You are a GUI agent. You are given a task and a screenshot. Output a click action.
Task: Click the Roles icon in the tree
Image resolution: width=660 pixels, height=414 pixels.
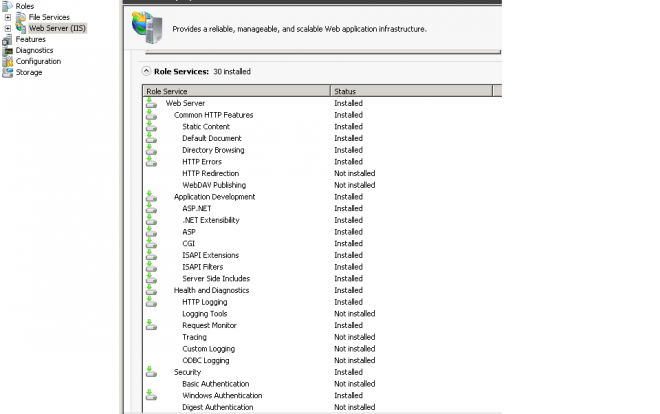tap(7, 6)
